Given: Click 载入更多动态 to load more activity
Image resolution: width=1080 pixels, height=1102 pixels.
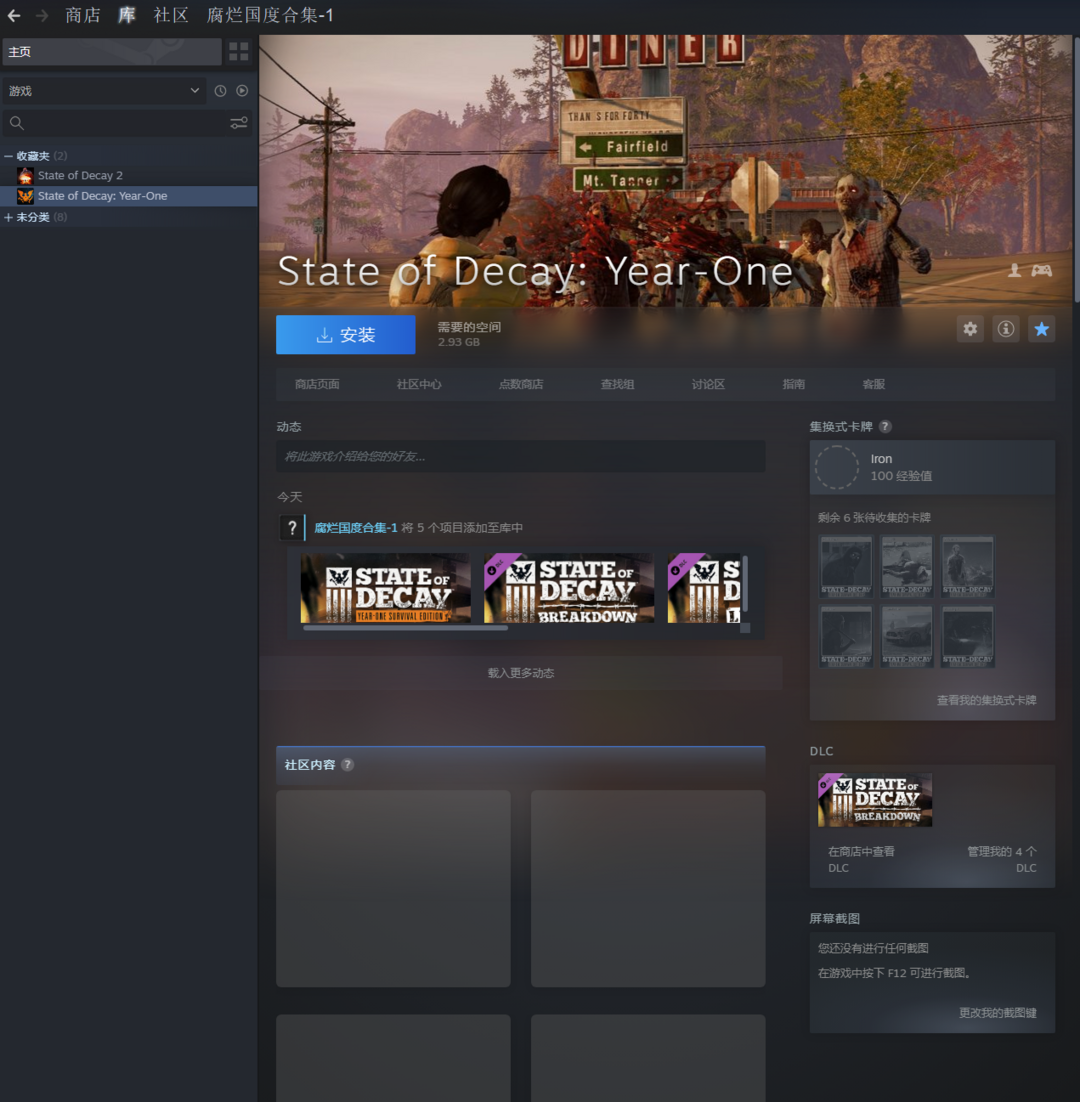Looking at the screenshot, I should 521,673.
